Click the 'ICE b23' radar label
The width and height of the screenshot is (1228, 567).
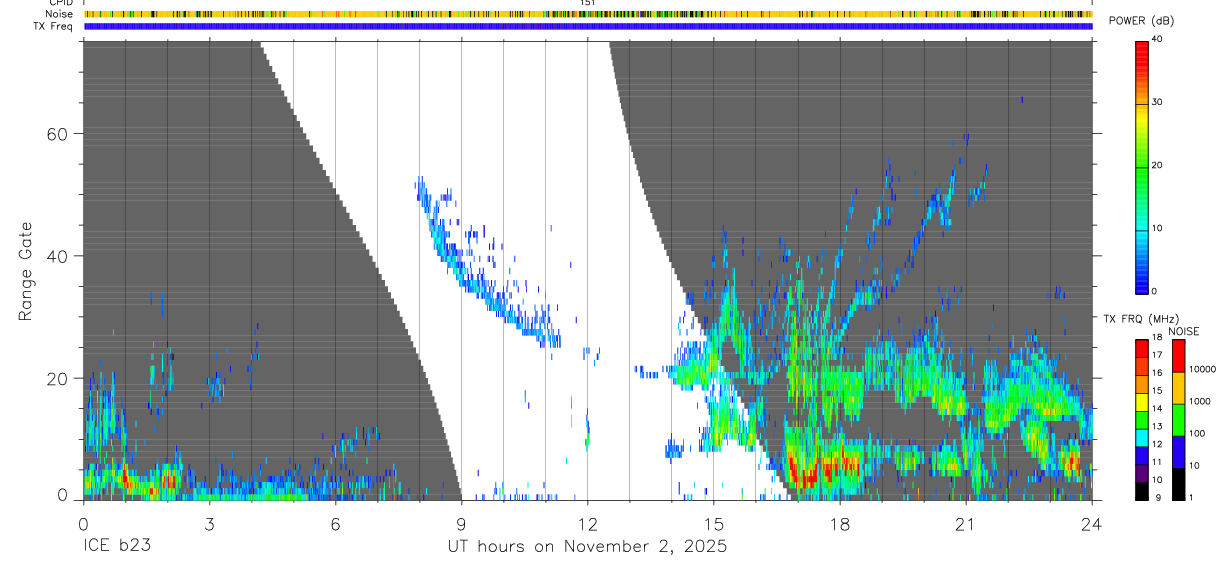(x=119, y=547)
